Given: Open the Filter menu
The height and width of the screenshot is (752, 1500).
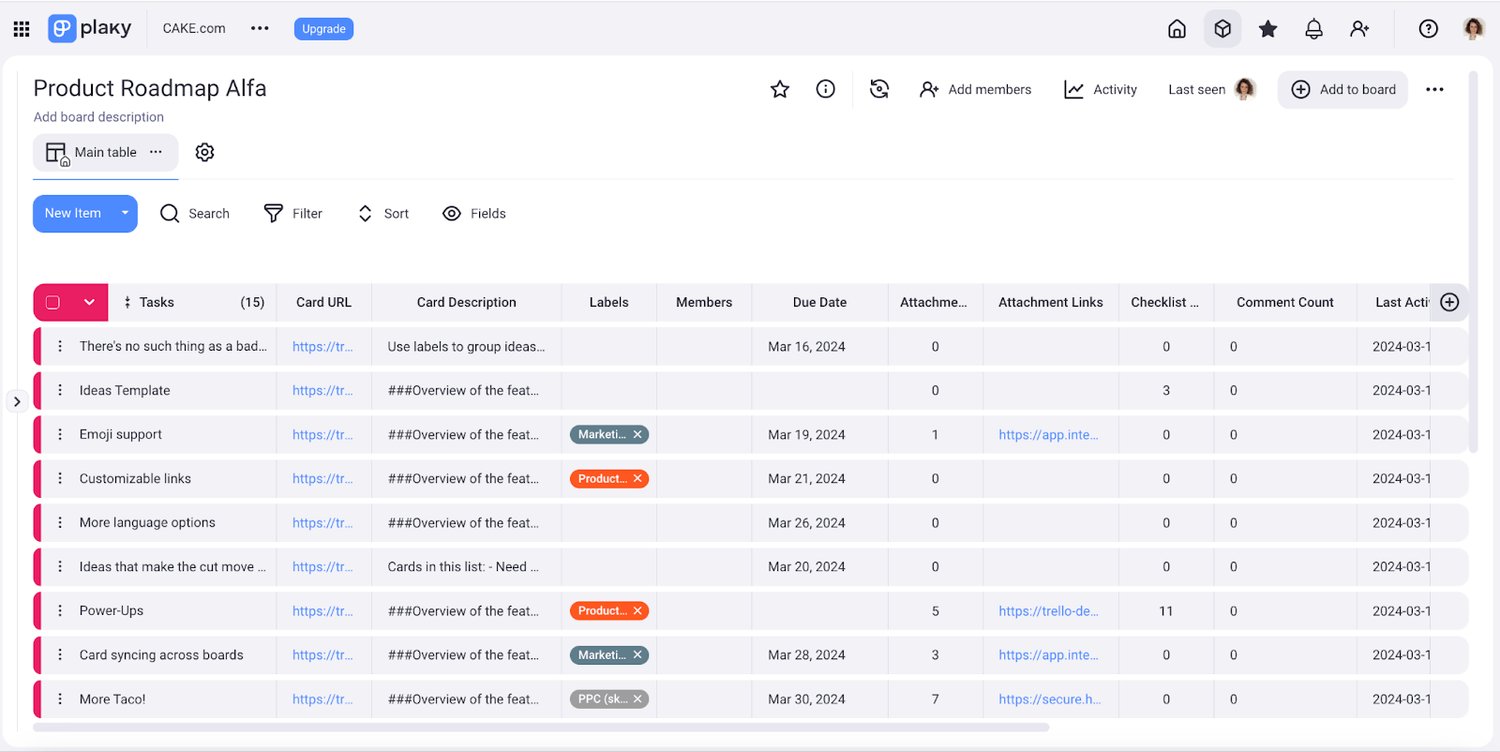Looking at the screenshot, I should click(293, 213).
